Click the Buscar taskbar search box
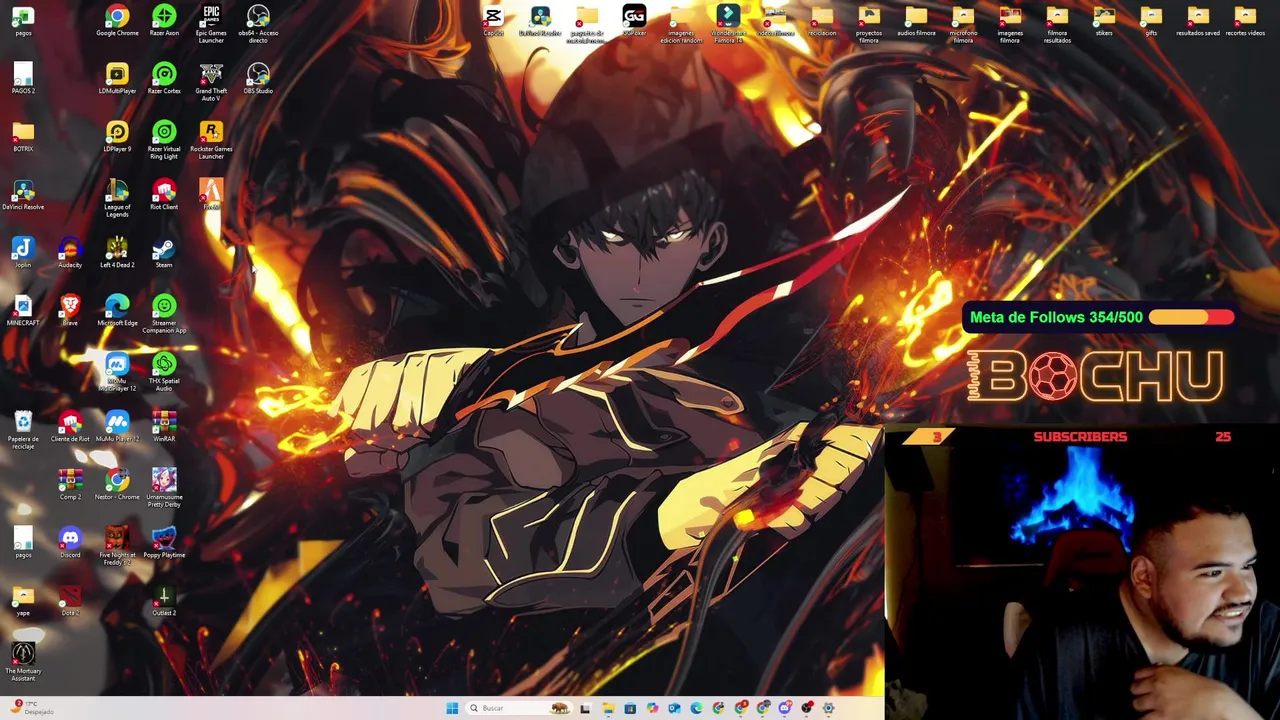1280x720 pixels. coord(519,708)
